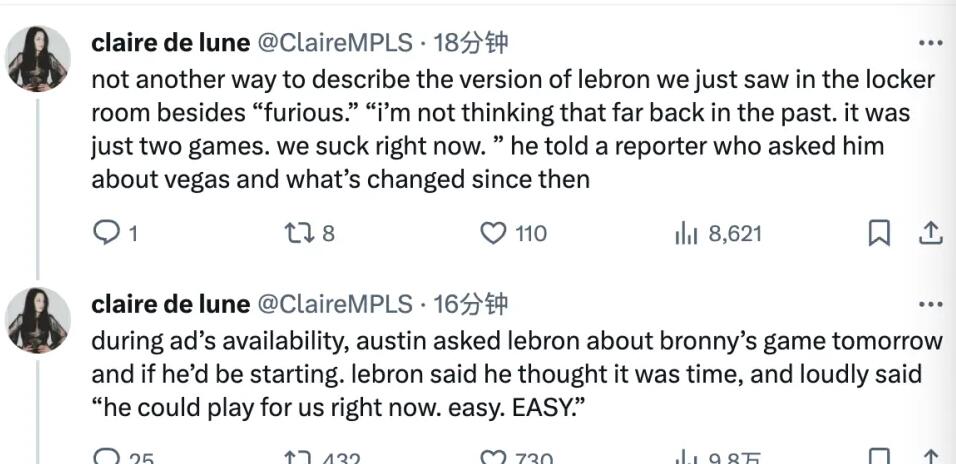Open claire de lune avatar on first tweet
The height and width of the screenshot is (464, 956).
click(x=39, y=59)
